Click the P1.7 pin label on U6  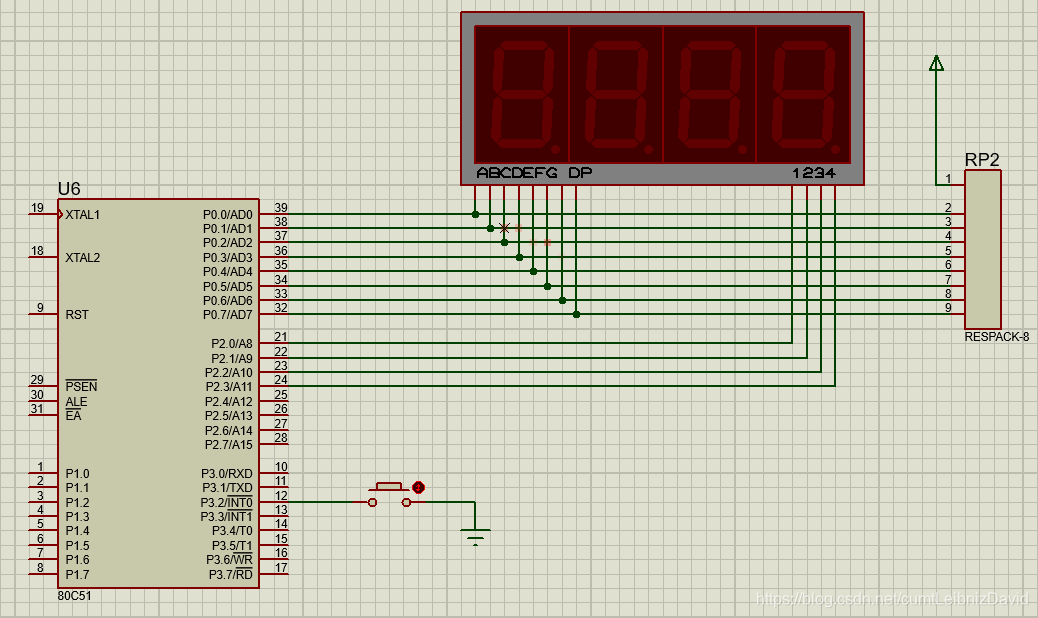[x=77, y=575]
